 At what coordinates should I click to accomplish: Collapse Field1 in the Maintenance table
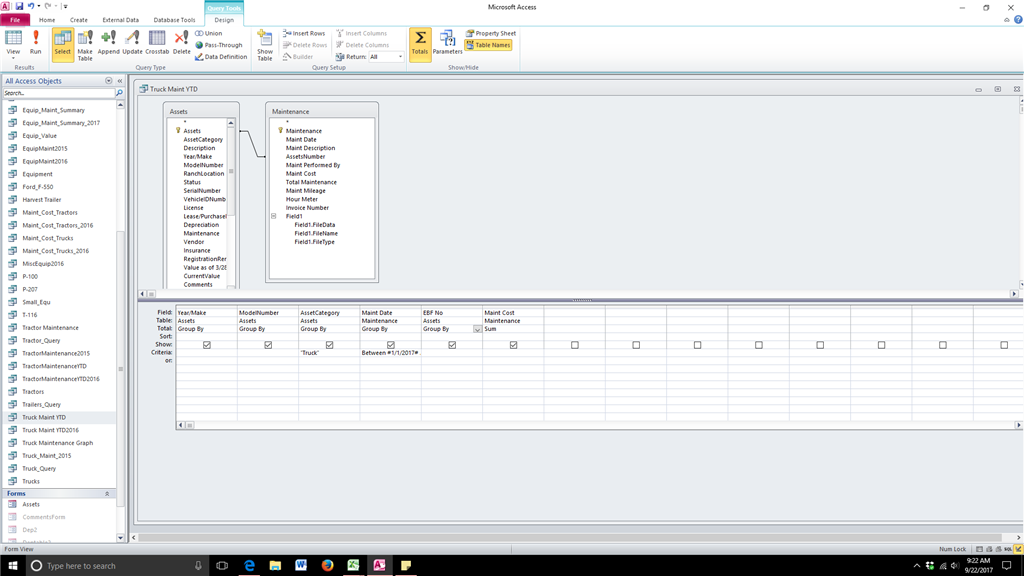click(x=274, y=216)
